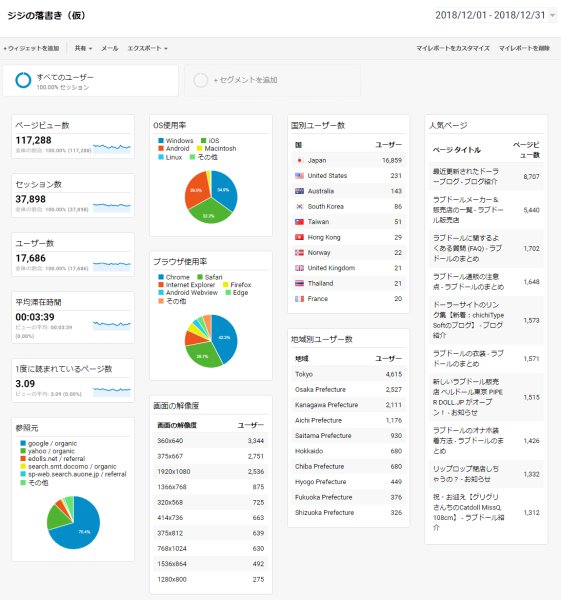Click the ラブドールの衣装 page title row
This screenshot has width=561, height=600.
pos(486,359)
